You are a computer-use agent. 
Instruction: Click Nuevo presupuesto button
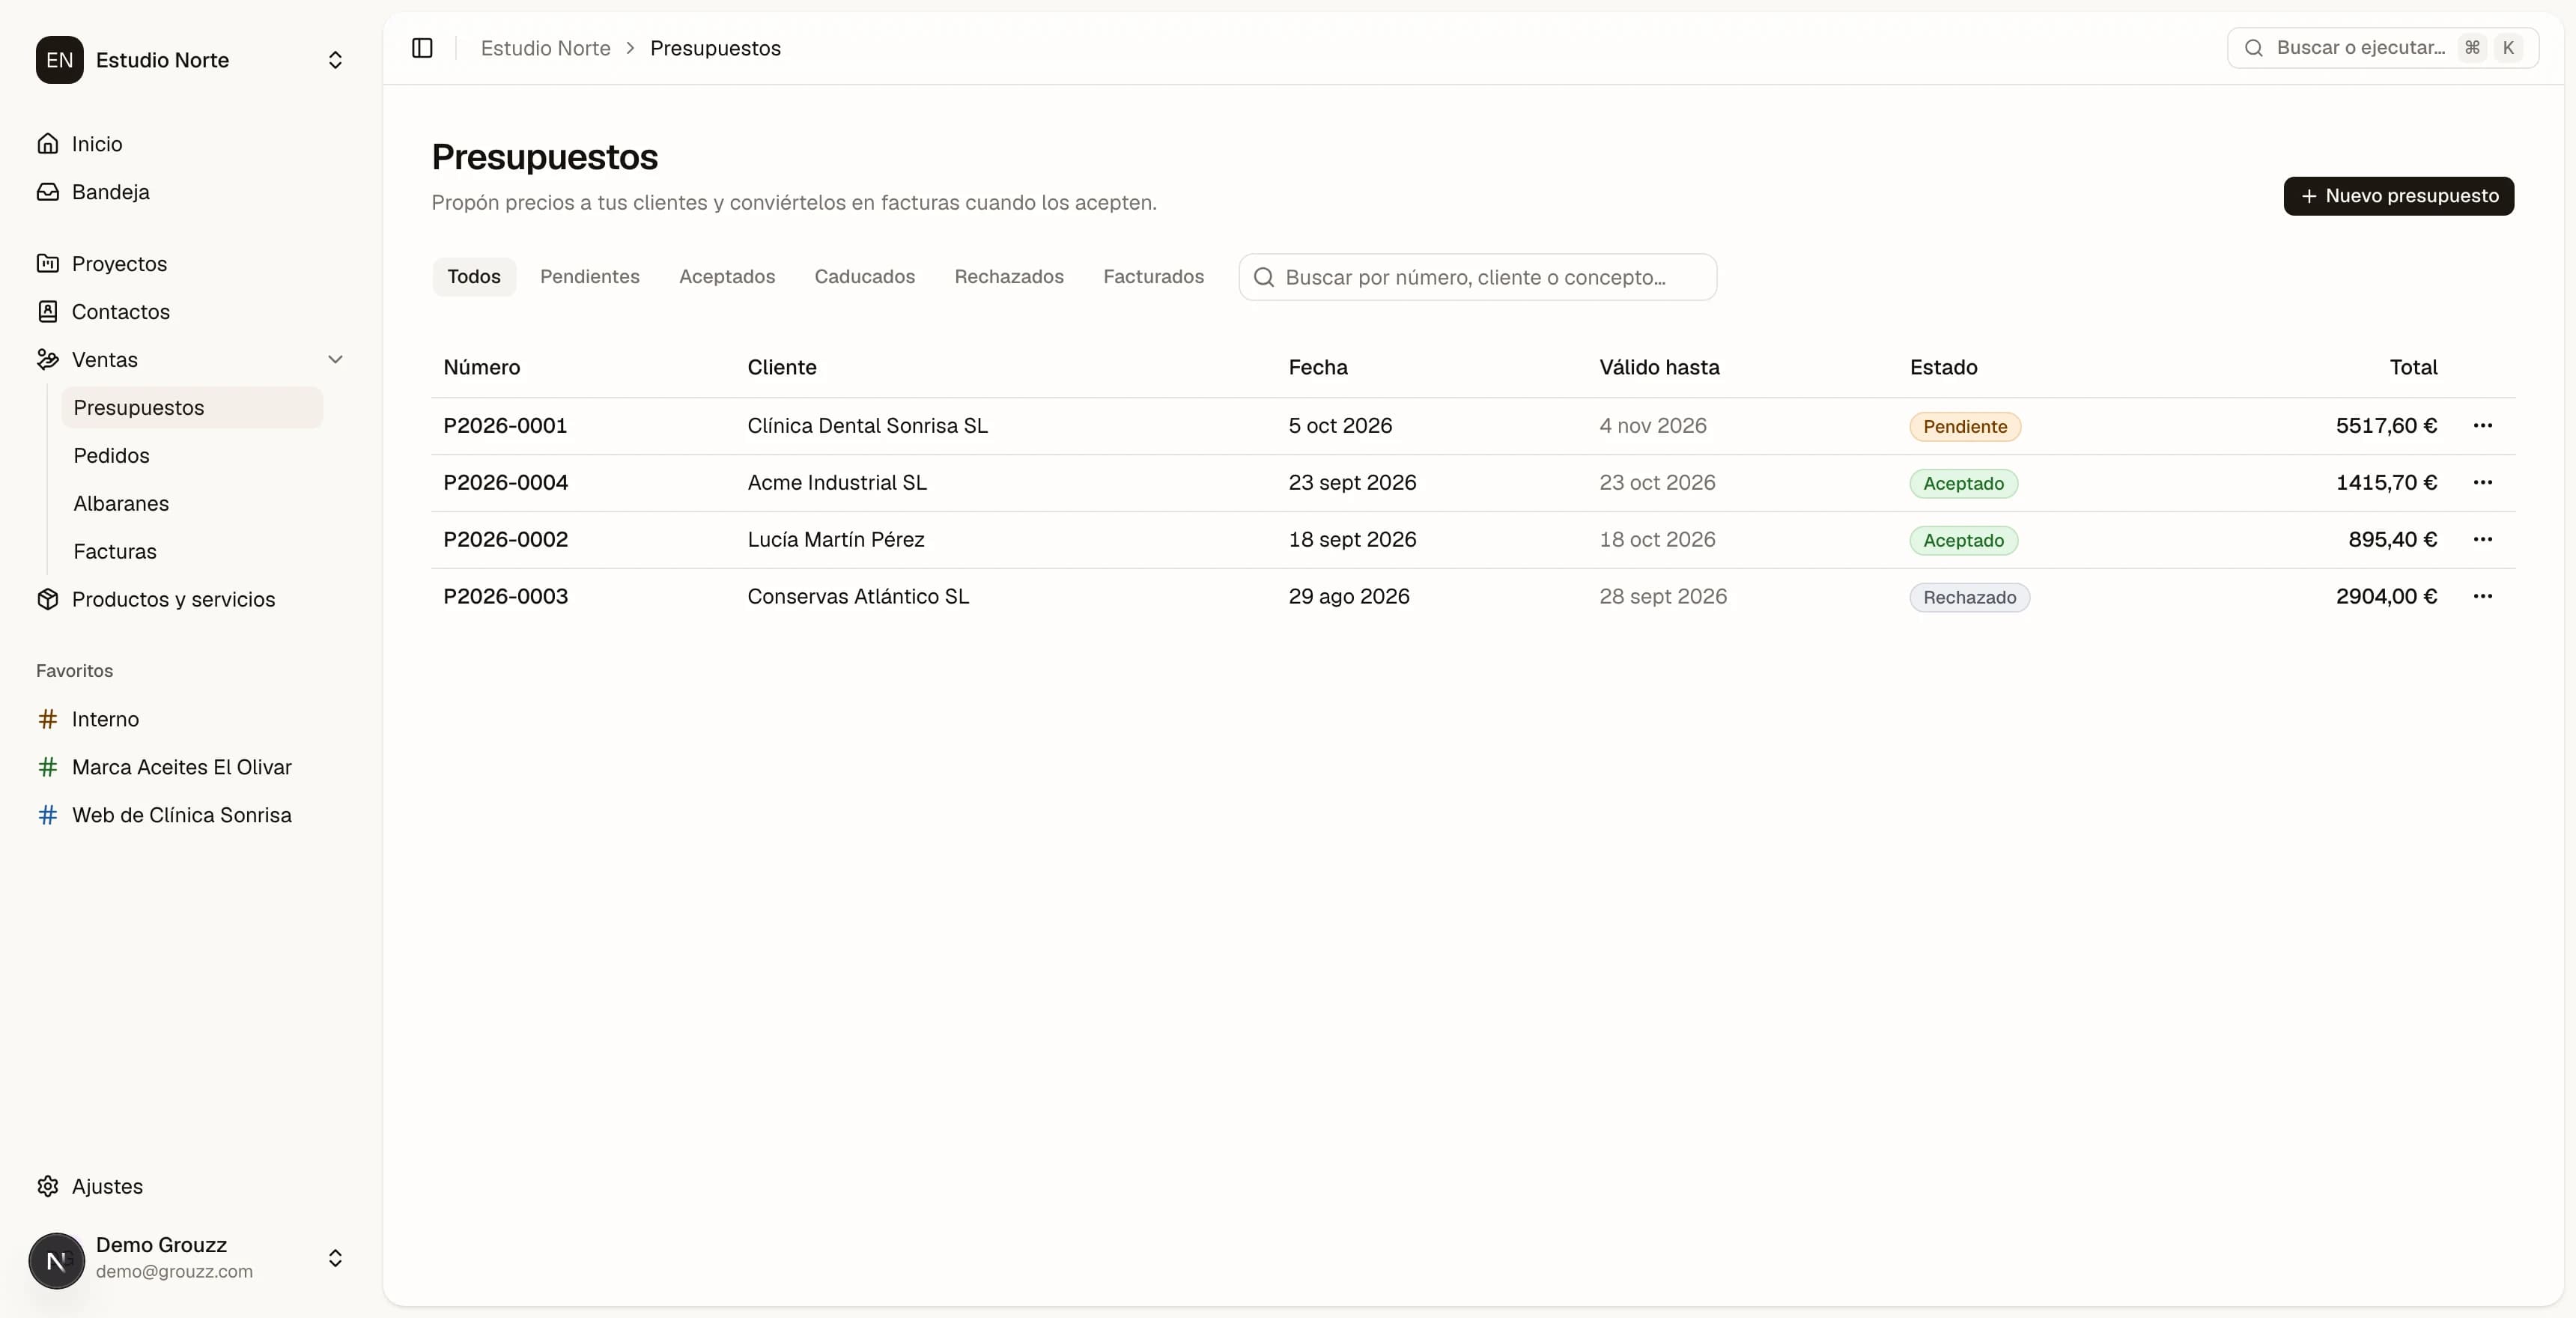coord(2398,196)
